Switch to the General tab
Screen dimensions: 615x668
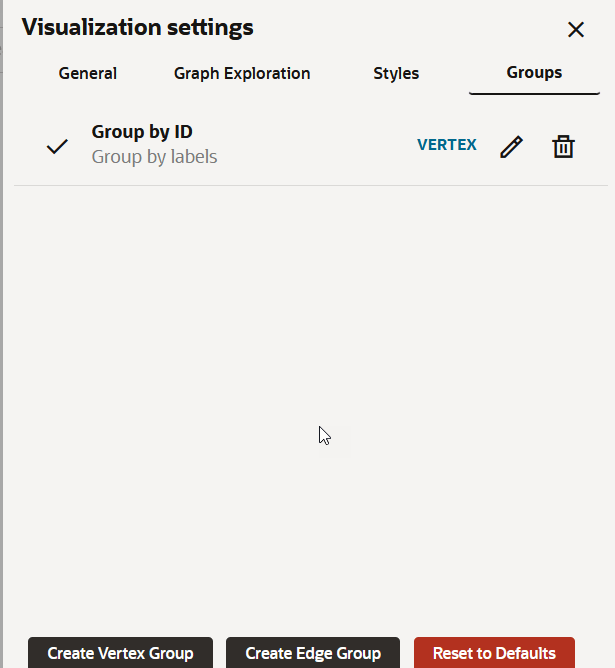[x=88, y=73]
